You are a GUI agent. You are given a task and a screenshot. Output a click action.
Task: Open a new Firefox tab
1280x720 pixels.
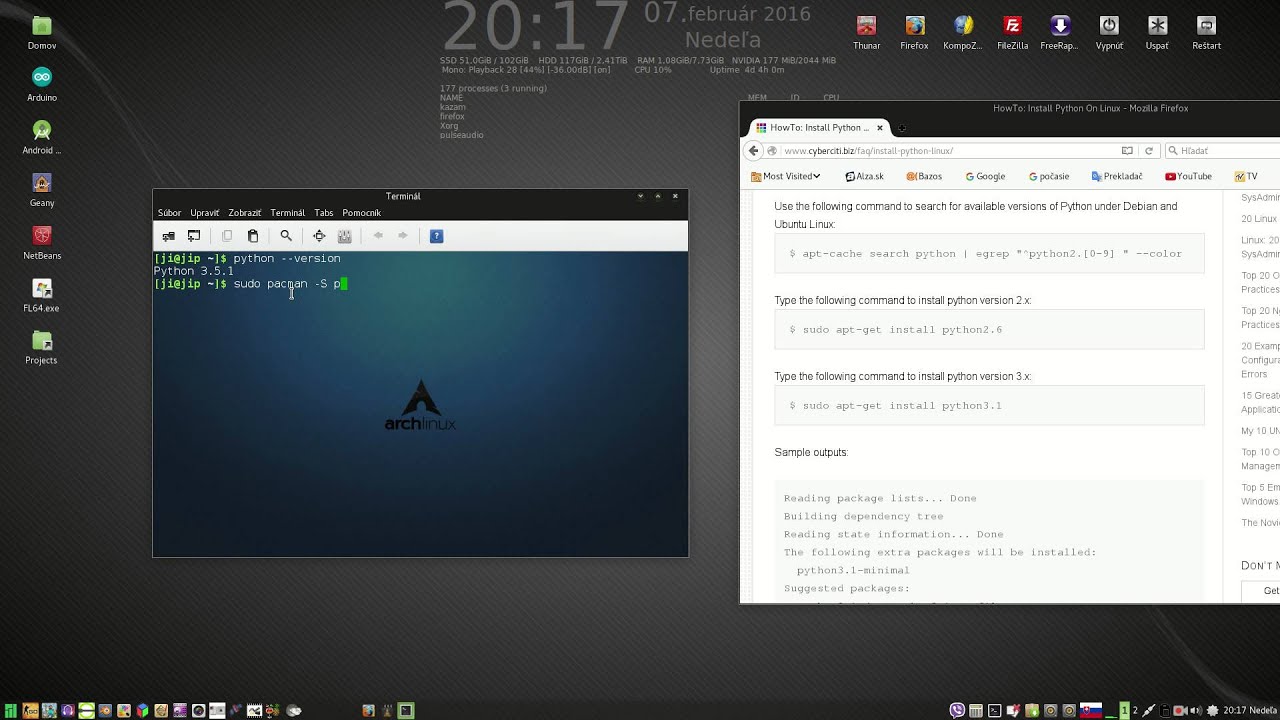pos(902,128)
